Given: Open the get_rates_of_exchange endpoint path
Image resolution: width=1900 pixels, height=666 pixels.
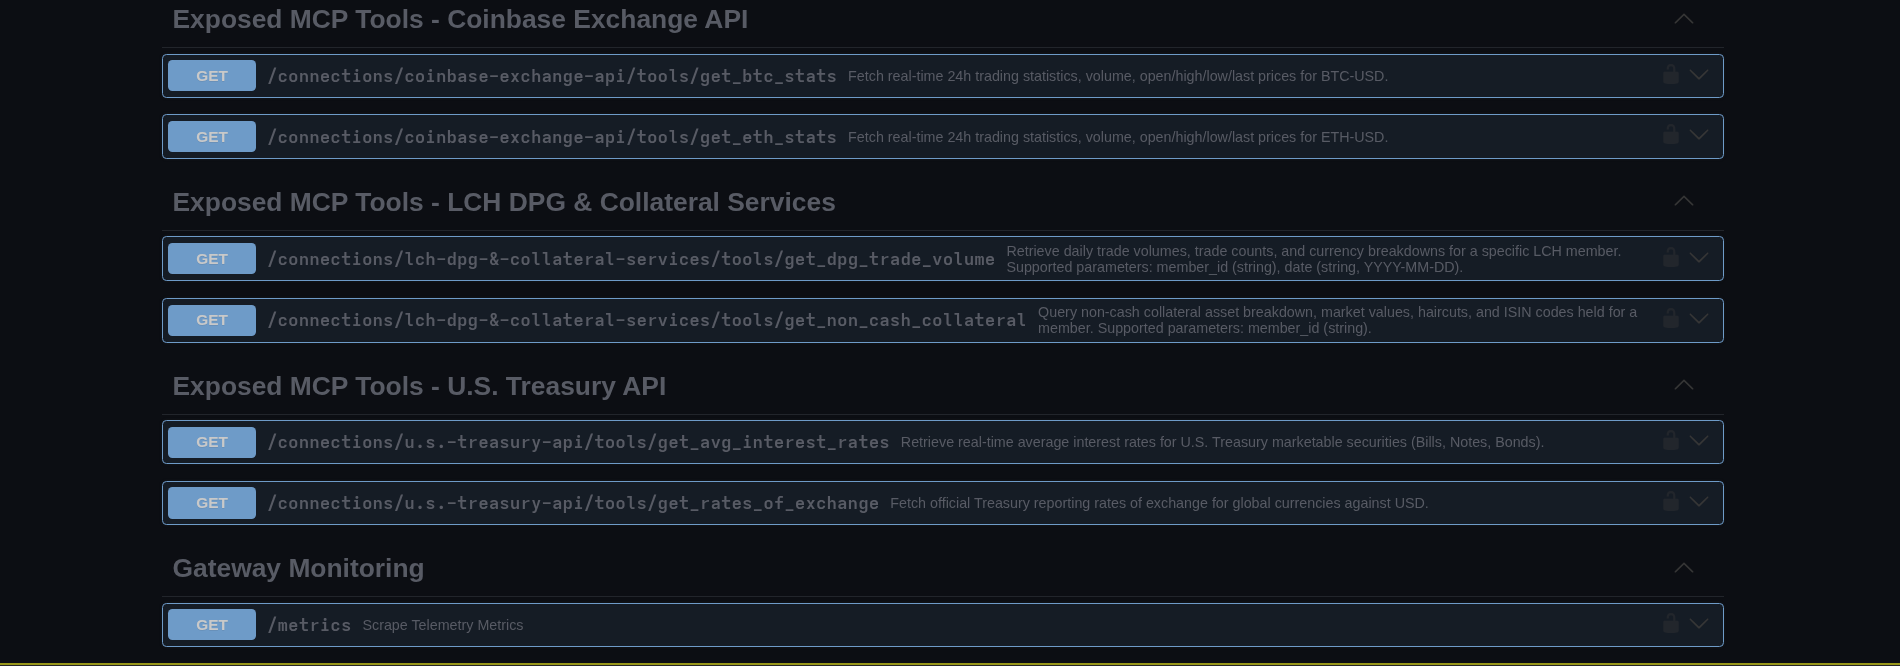Looking at the screenshot, I should pyautogui.click(x=573, y=503).
